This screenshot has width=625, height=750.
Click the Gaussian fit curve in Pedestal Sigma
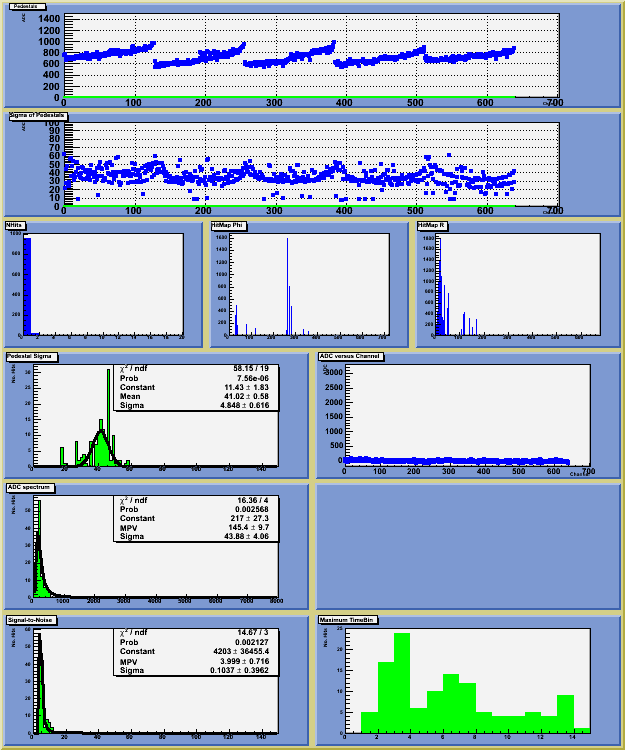[x=101, y=432]
